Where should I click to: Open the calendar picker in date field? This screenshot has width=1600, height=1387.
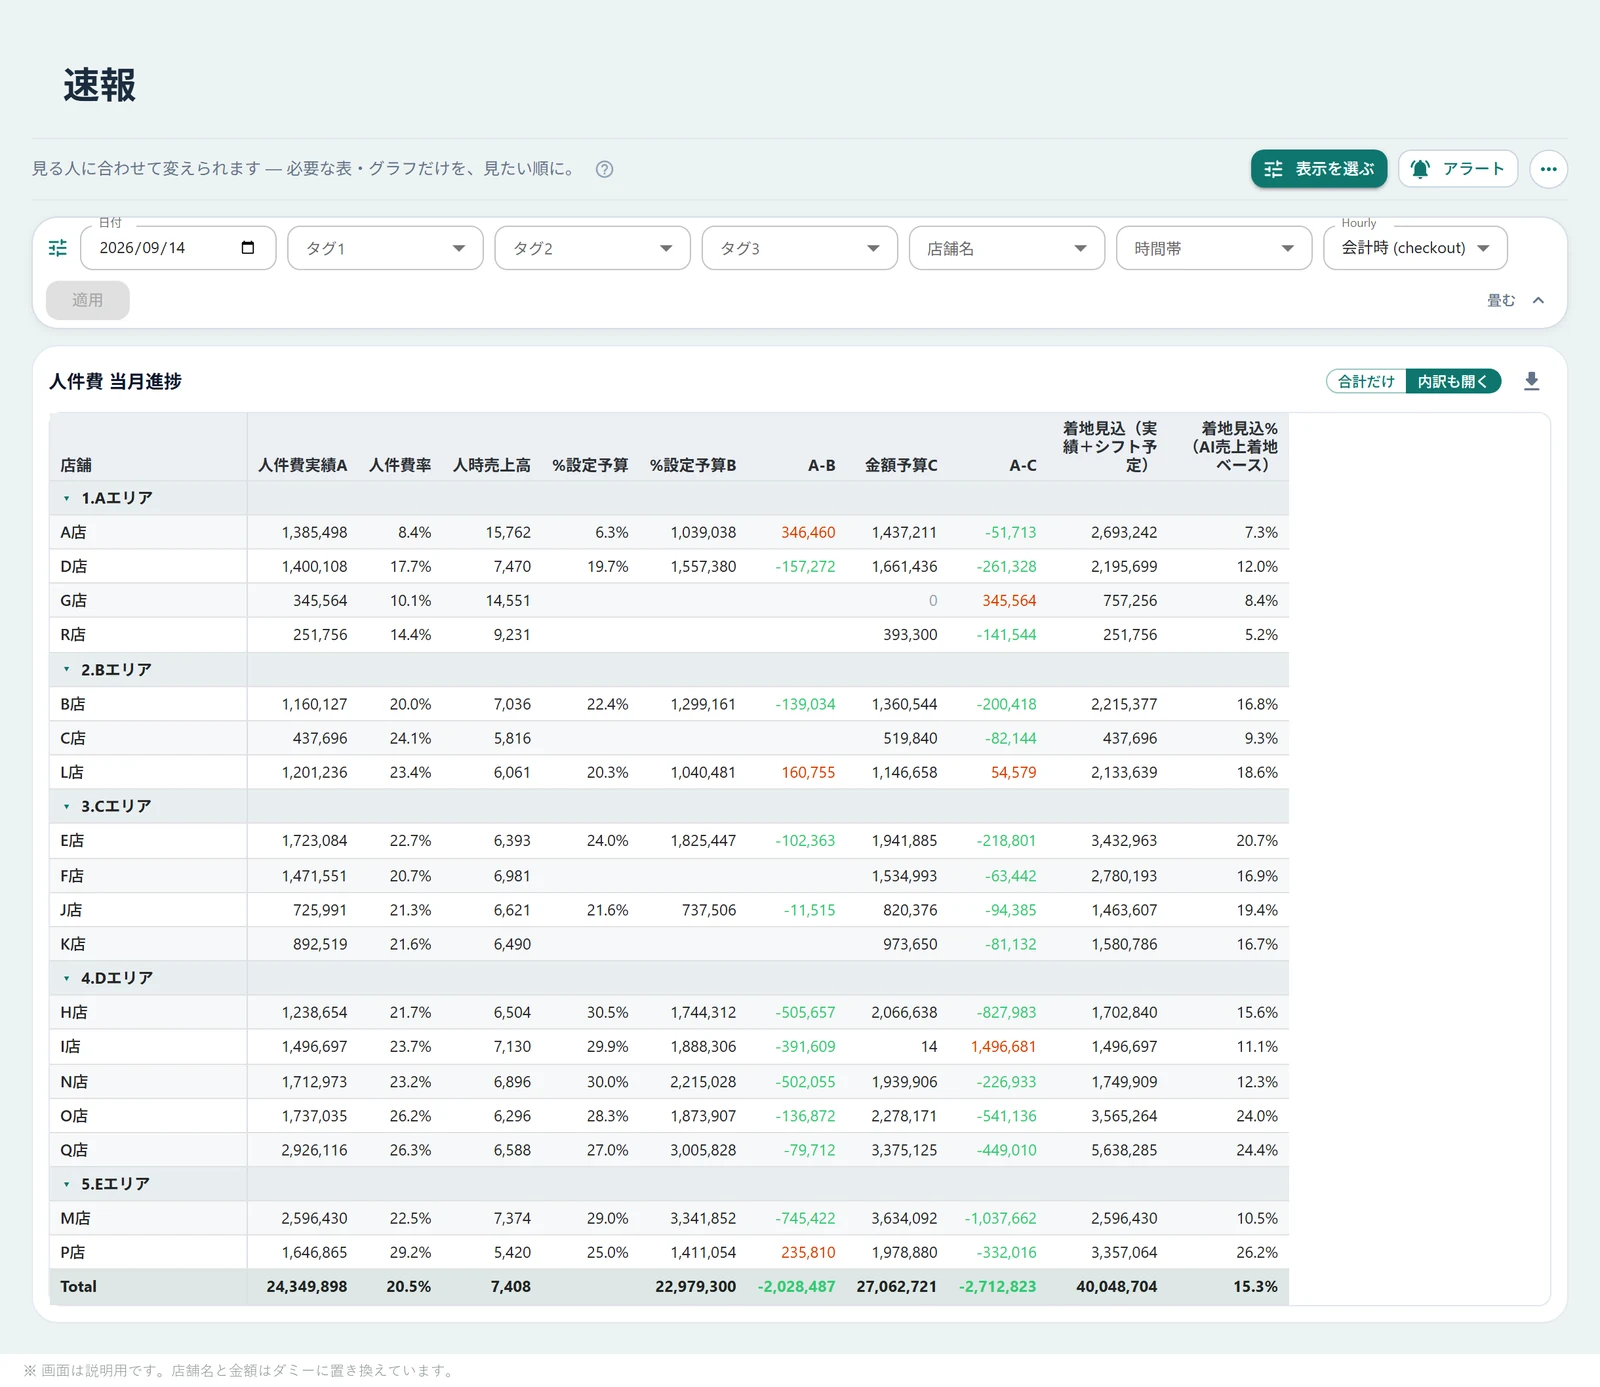[x=248, y=248]
